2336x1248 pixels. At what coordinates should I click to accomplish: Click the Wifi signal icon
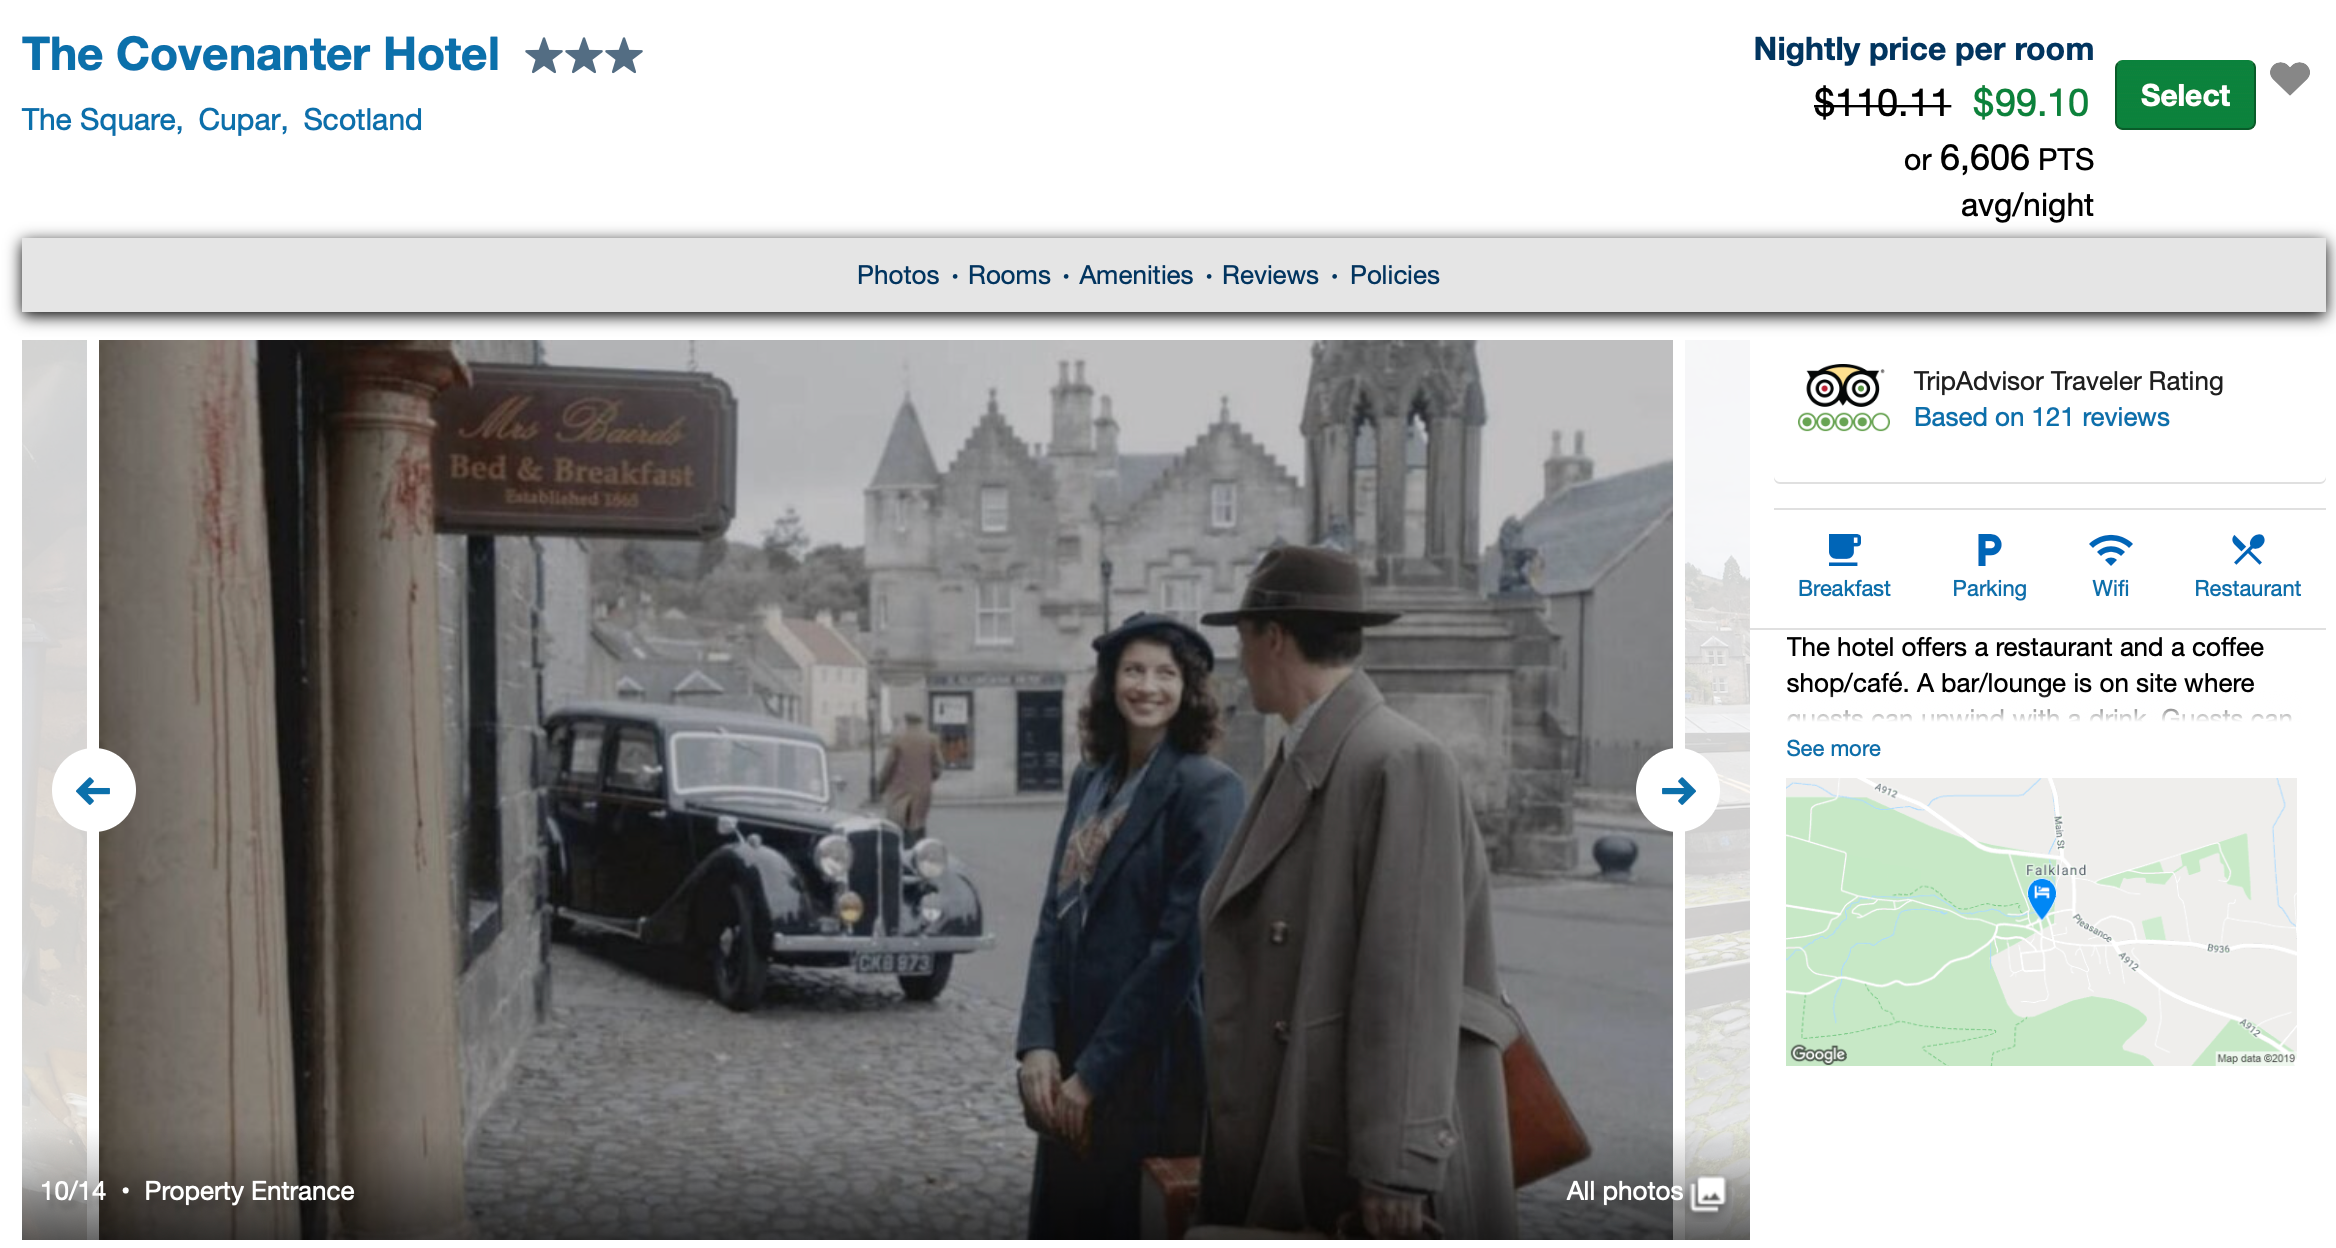pyautogui.click(x=2110, y=550)
